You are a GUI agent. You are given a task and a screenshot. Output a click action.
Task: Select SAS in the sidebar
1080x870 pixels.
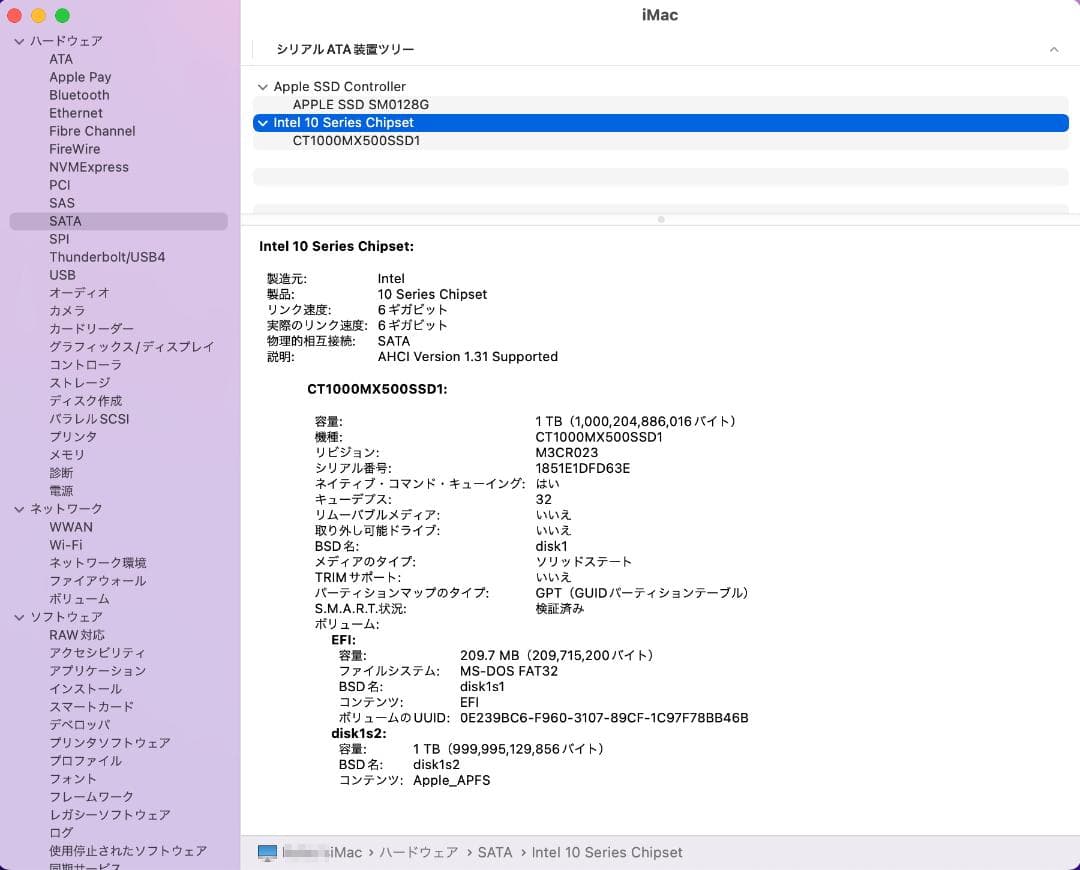click(62, 203)
